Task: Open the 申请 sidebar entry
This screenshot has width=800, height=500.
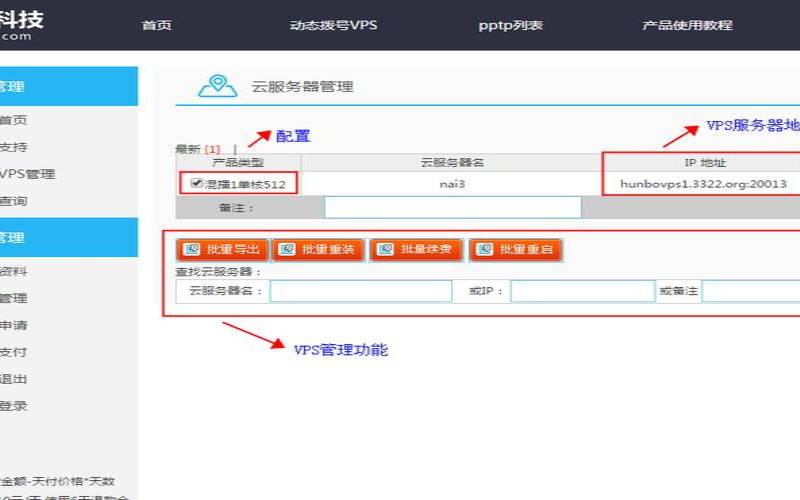Action: [x=13, y=325]
